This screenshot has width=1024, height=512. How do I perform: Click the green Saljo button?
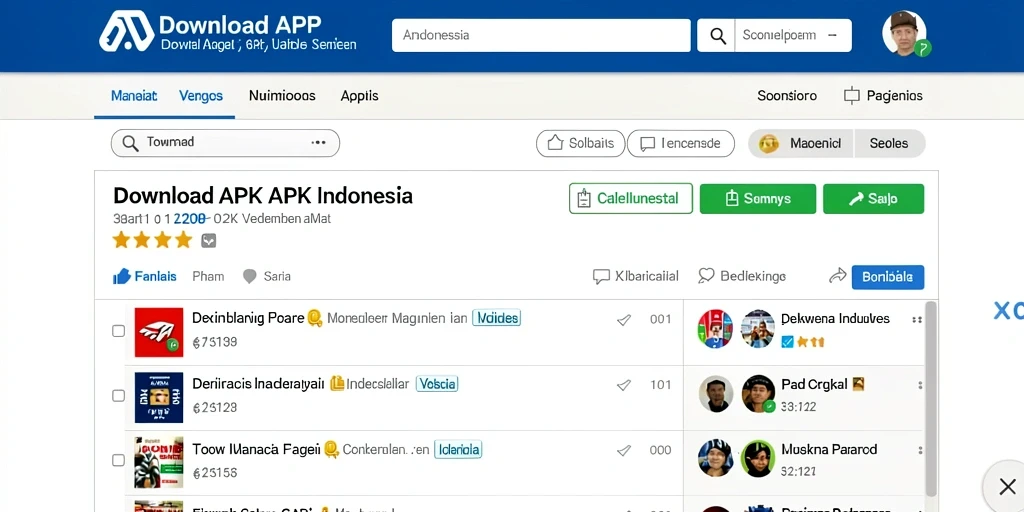tap(873, 199)
